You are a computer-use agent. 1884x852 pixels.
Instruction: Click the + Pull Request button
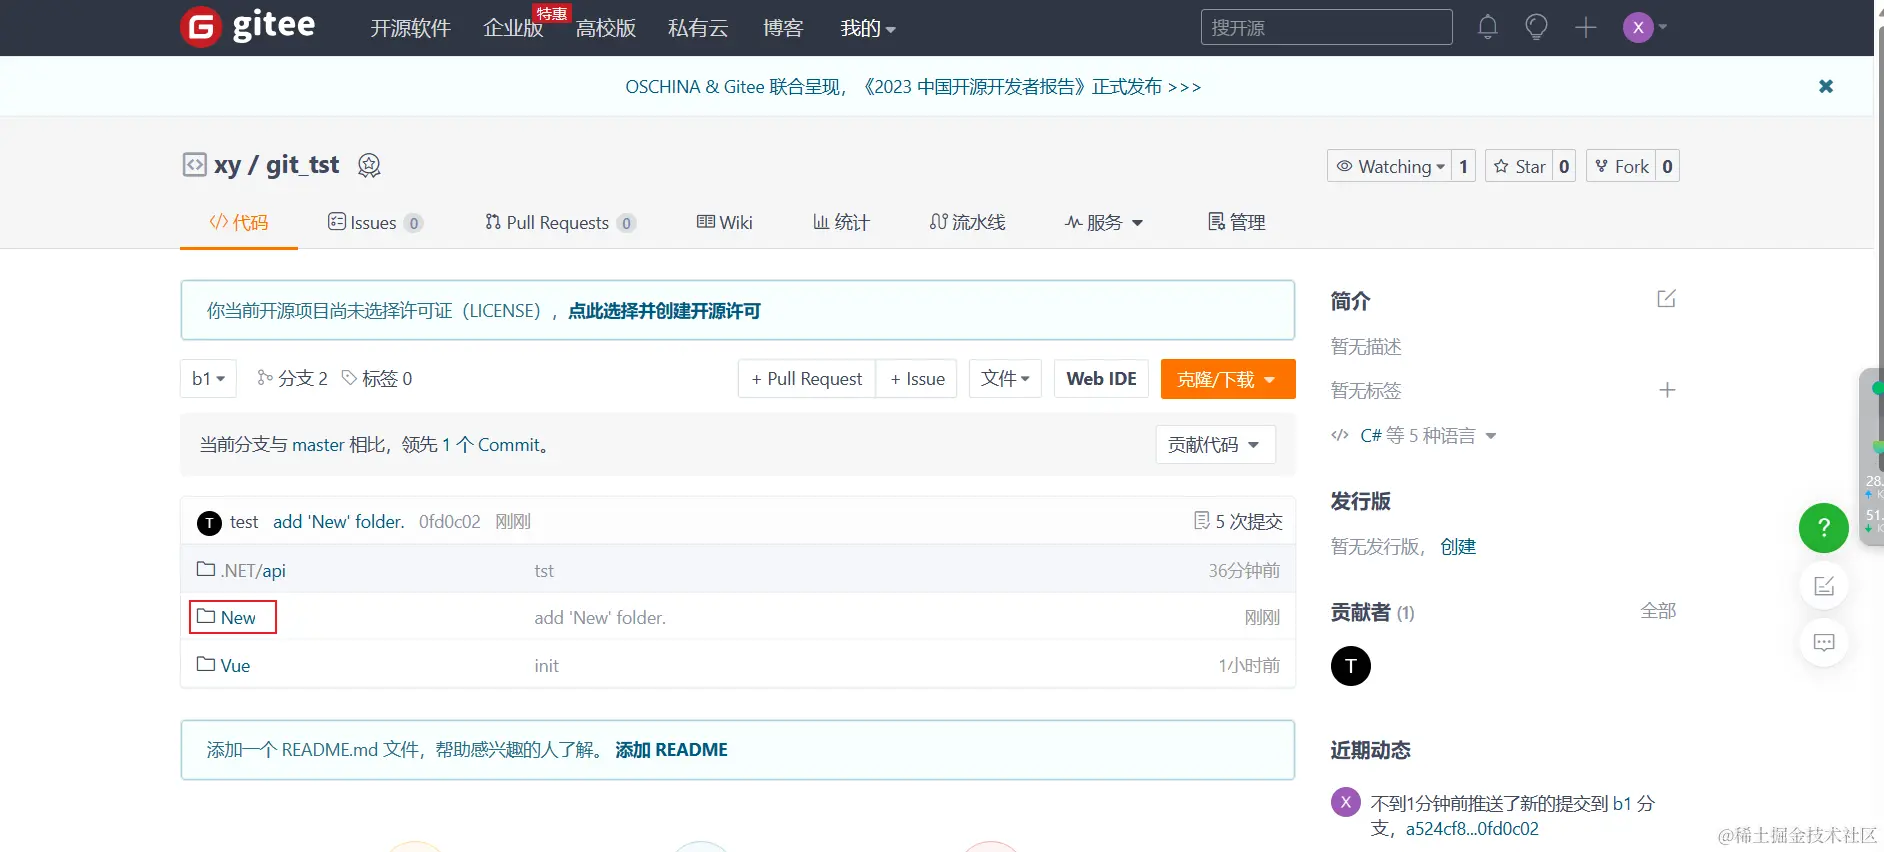(x=806, y=379)
